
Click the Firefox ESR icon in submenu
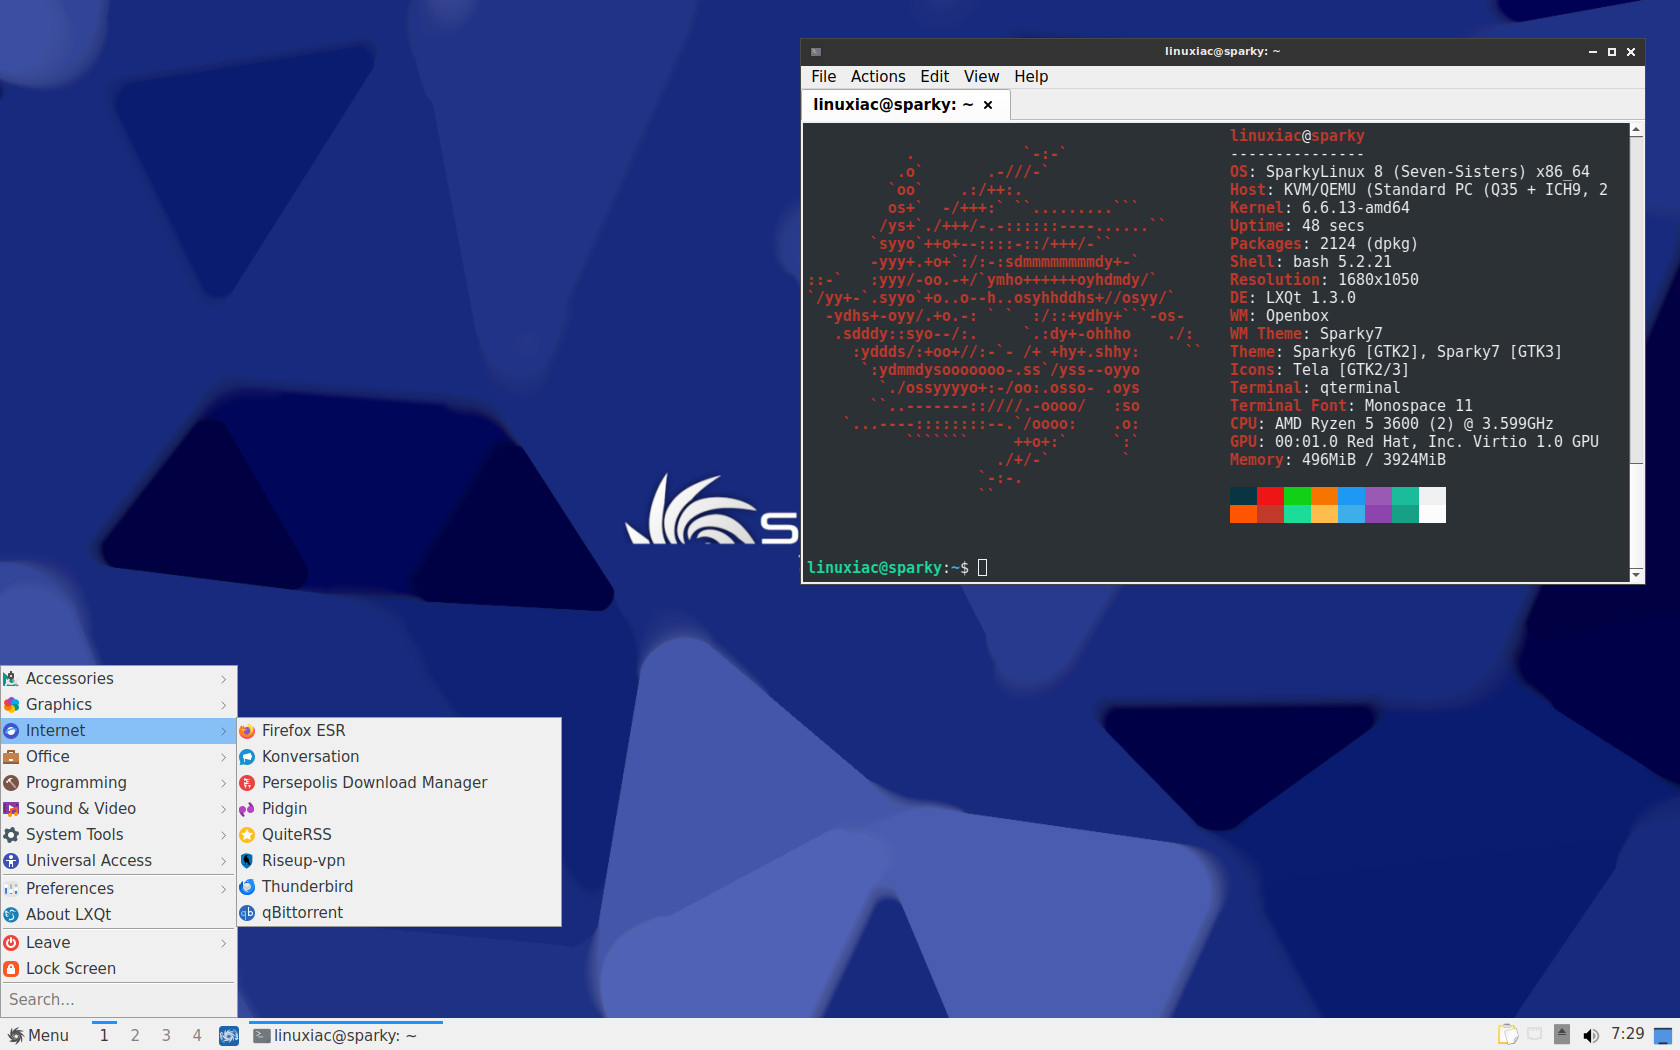point(247,731)
